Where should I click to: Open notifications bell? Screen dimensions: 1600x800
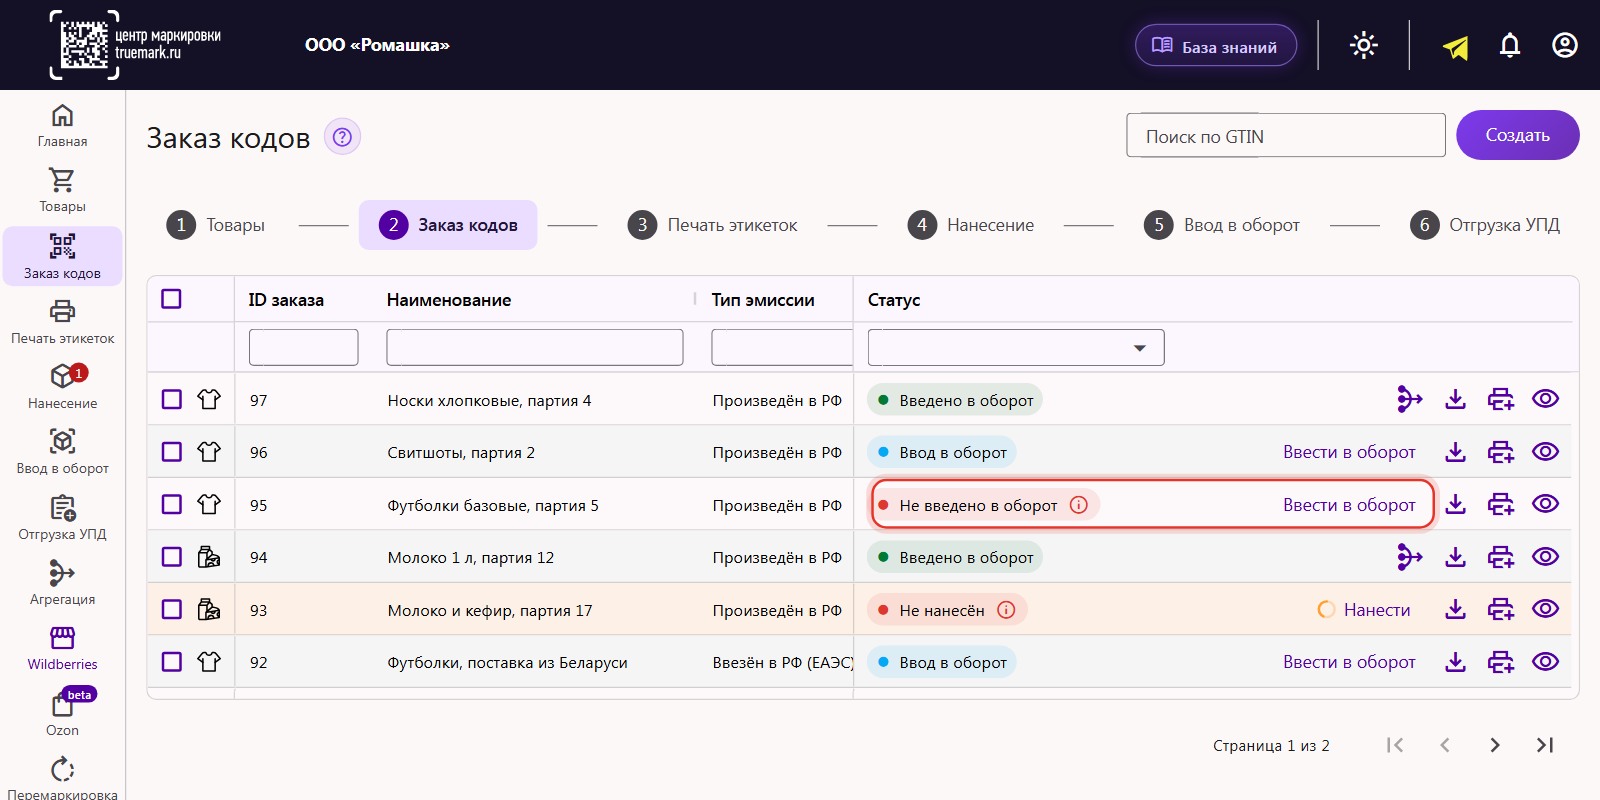pyautogui.click(x=1510, y=45)
